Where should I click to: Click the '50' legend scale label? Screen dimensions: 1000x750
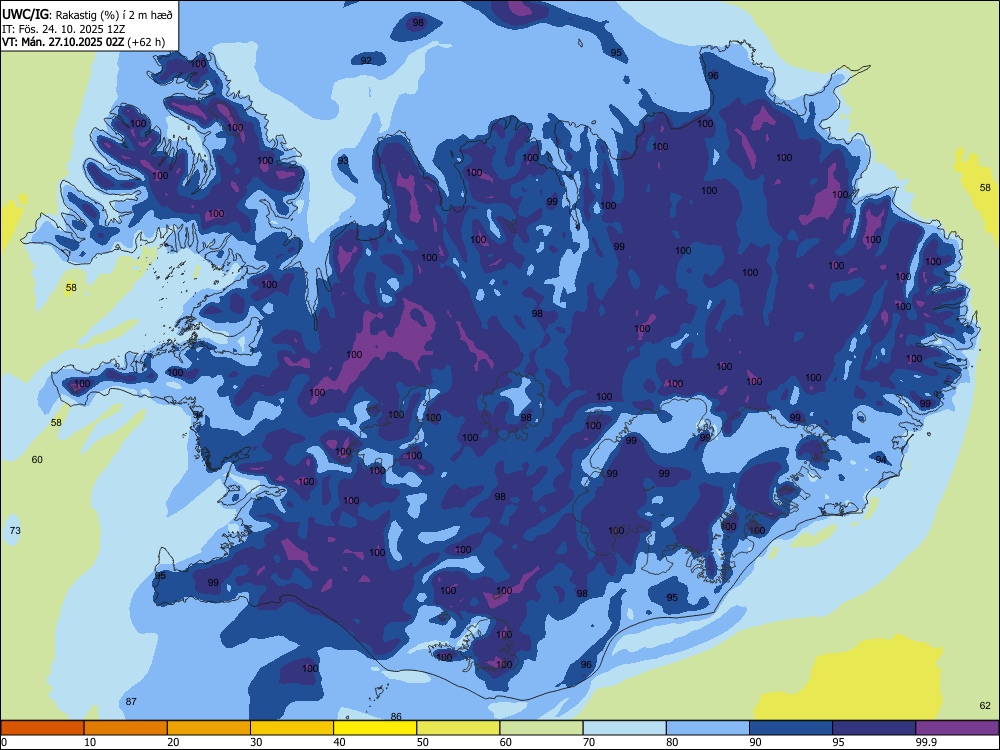tap(423, 742)
